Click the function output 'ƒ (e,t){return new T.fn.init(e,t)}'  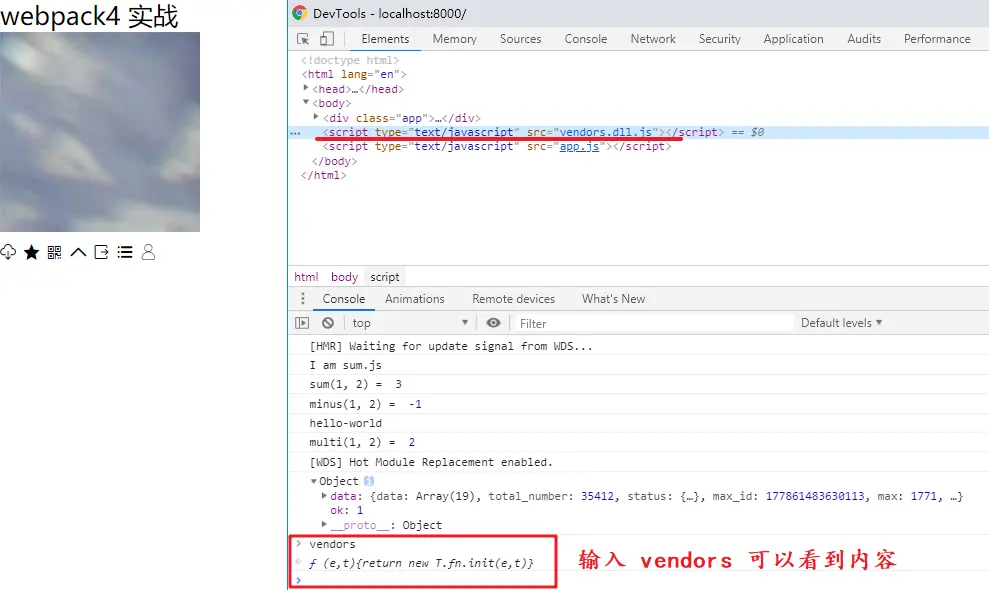421,563
